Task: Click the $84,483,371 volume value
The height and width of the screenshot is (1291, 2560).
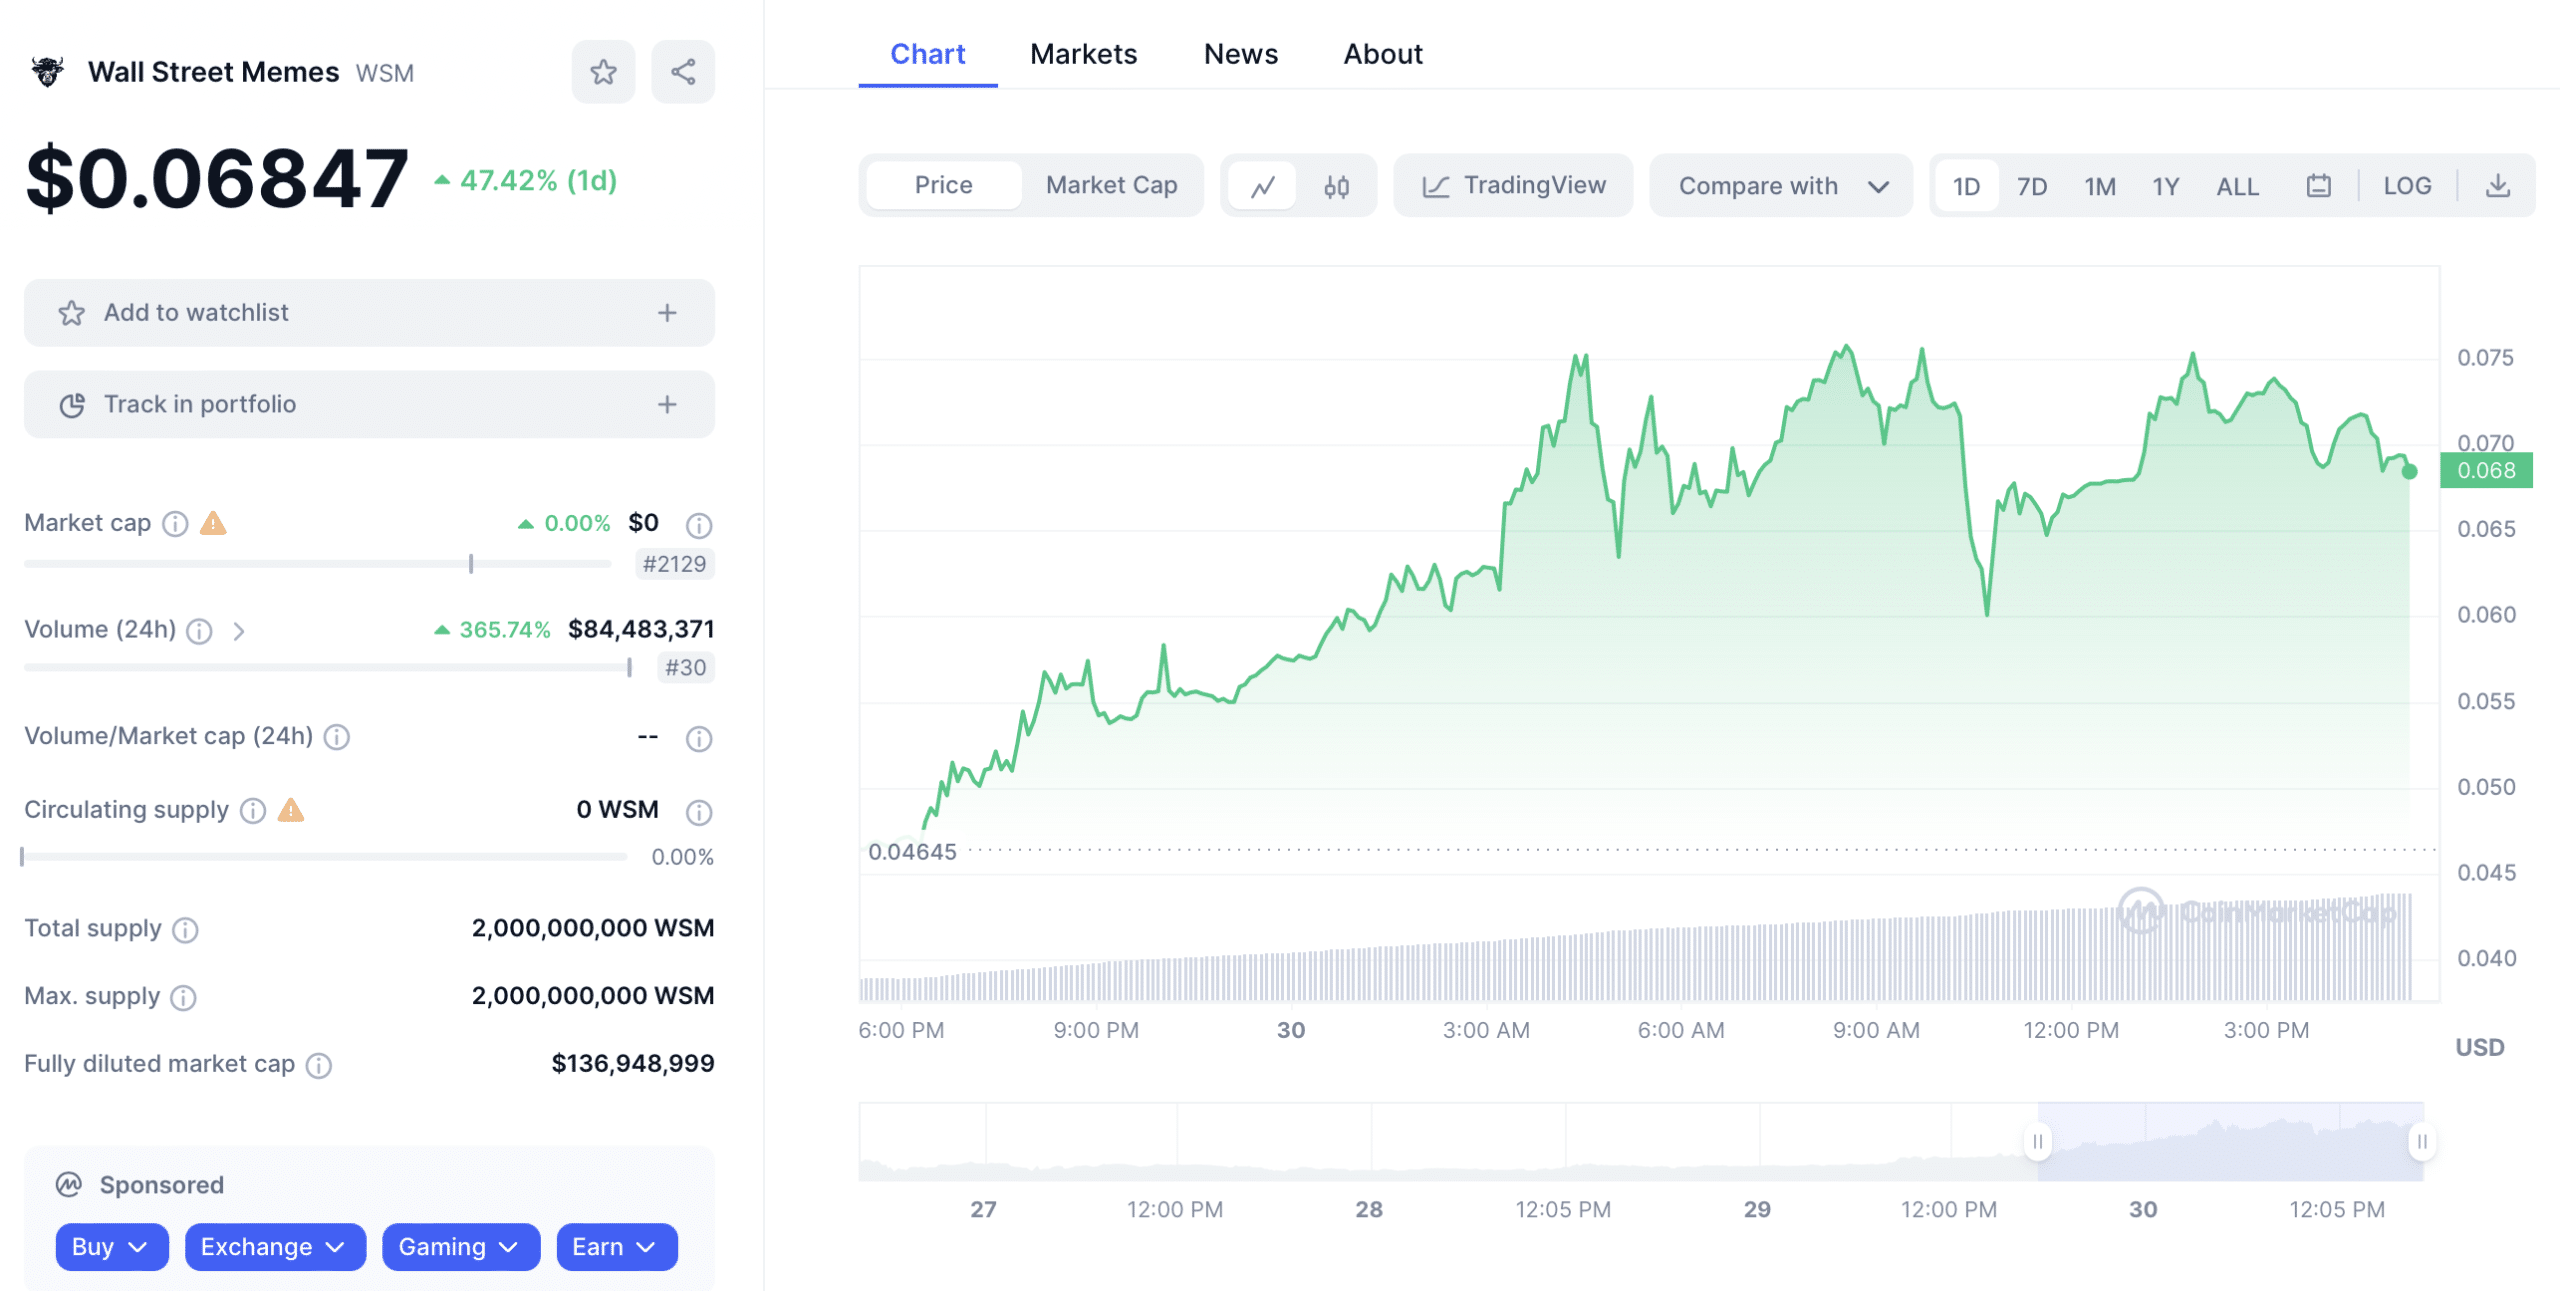Action: click(641, 630)
